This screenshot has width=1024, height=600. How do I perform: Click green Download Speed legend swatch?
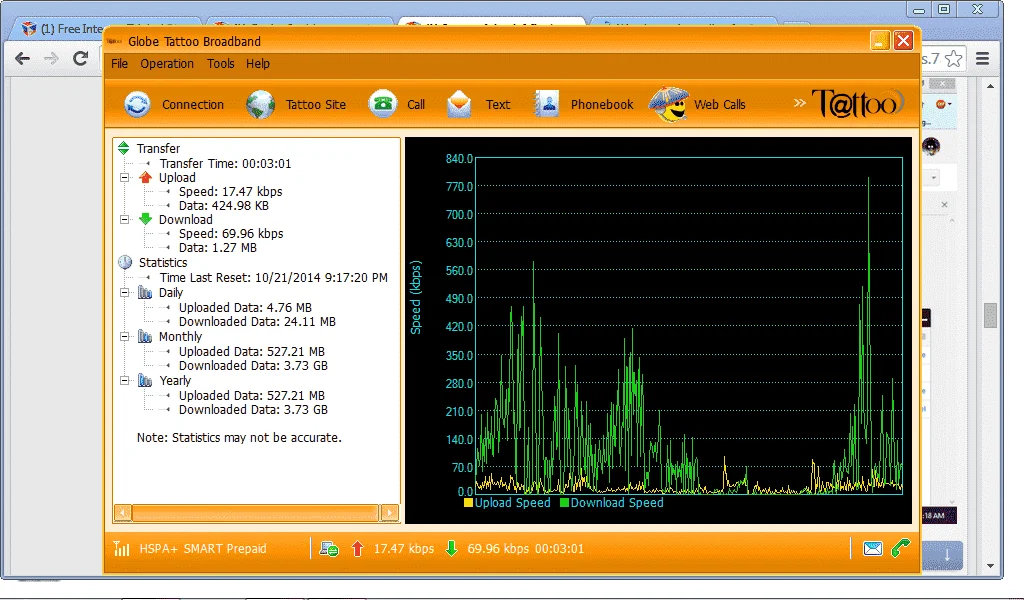point(564,503)
